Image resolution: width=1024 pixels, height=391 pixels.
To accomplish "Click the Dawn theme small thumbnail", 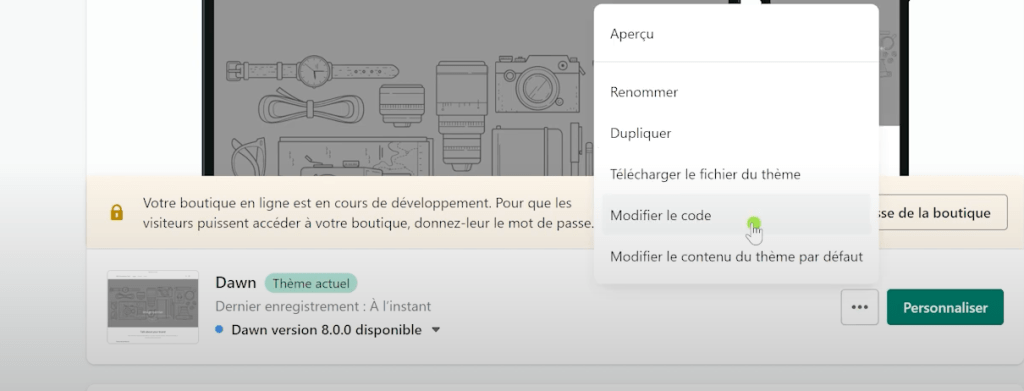I will click(153, 307).
